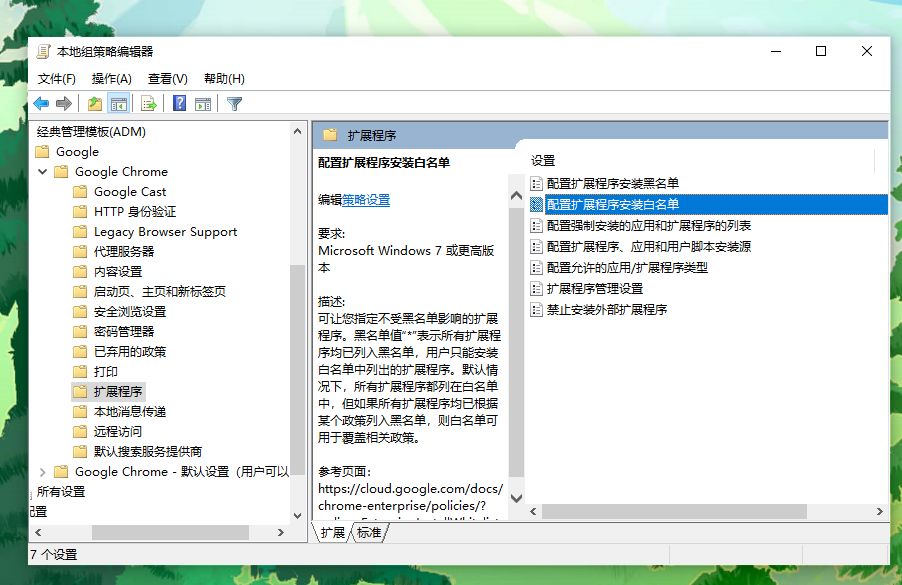Select 默认搜索服务提供商 folder
The image size is (902, 585).
pyautogui.click(x=148, y=452)
